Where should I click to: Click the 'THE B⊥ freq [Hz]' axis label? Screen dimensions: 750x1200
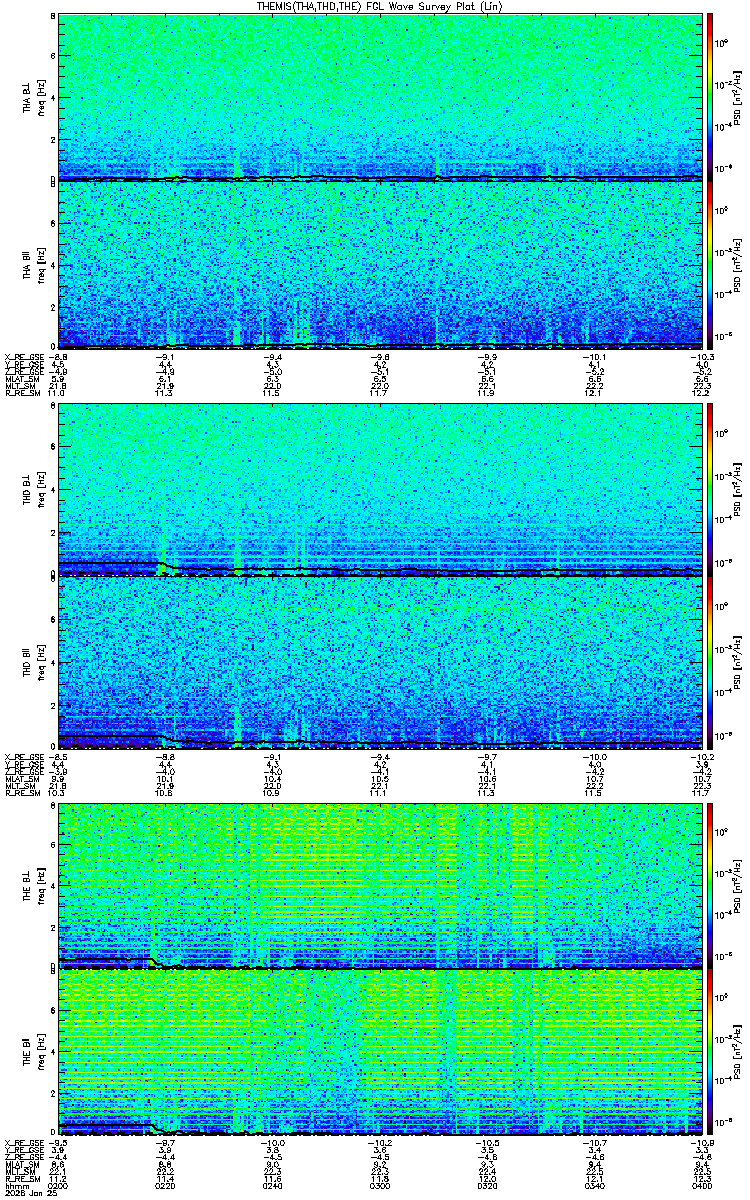[x=33, y=885]
